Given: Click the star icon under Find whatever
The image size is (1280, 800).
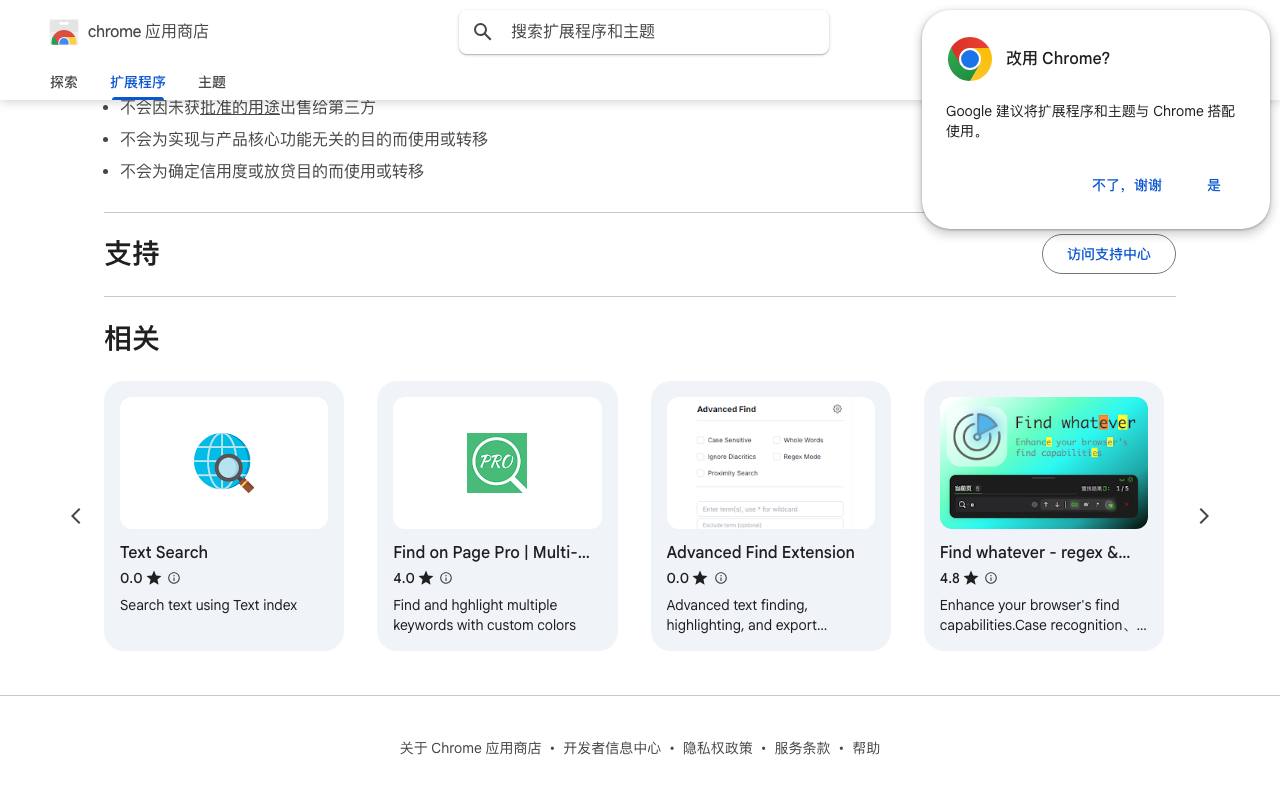Looking at the screenshot, I should tap(971, 578).
